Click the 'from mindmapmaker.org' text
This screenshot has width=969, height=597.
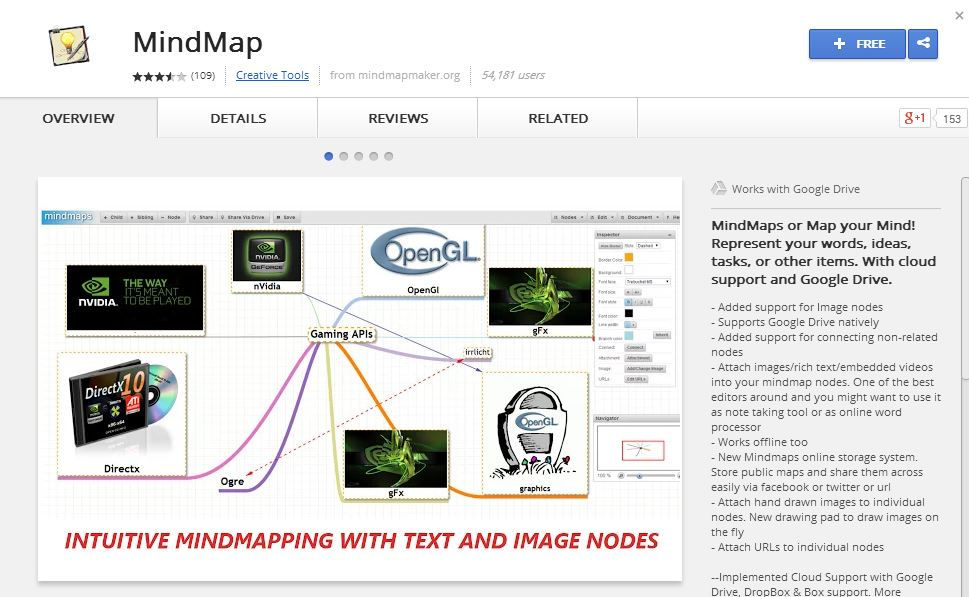tap(395, 75)
